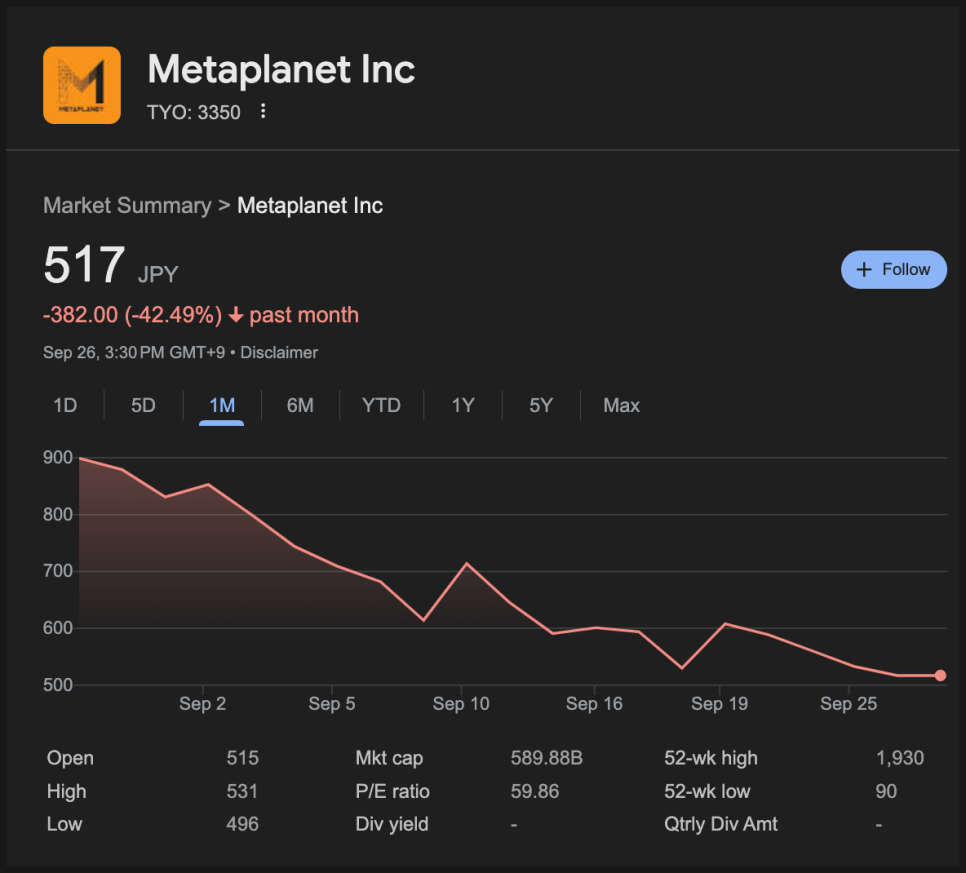This screenshot has height=873, width=966.
Task: Click the JPY currency label
Action: (158, 274)
